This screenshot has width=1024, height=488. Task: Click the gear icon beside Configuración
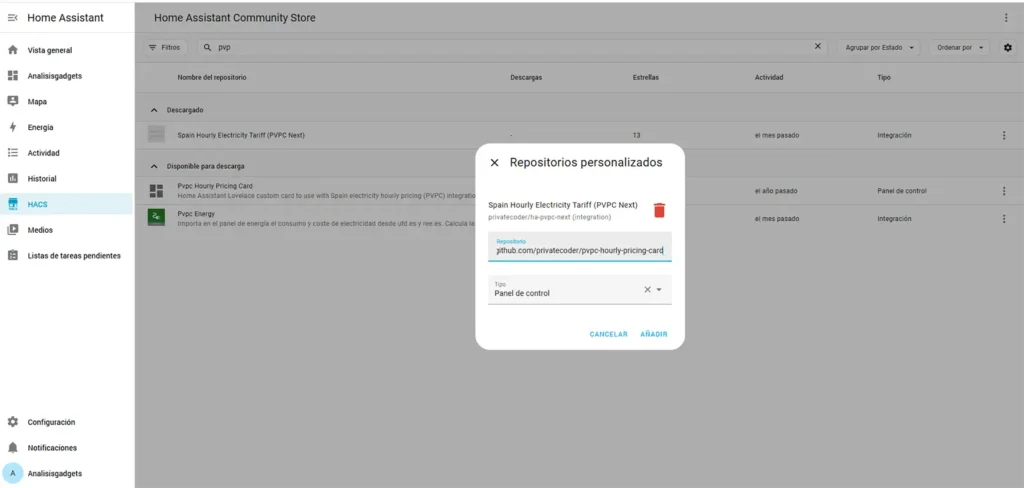(12, 422)
